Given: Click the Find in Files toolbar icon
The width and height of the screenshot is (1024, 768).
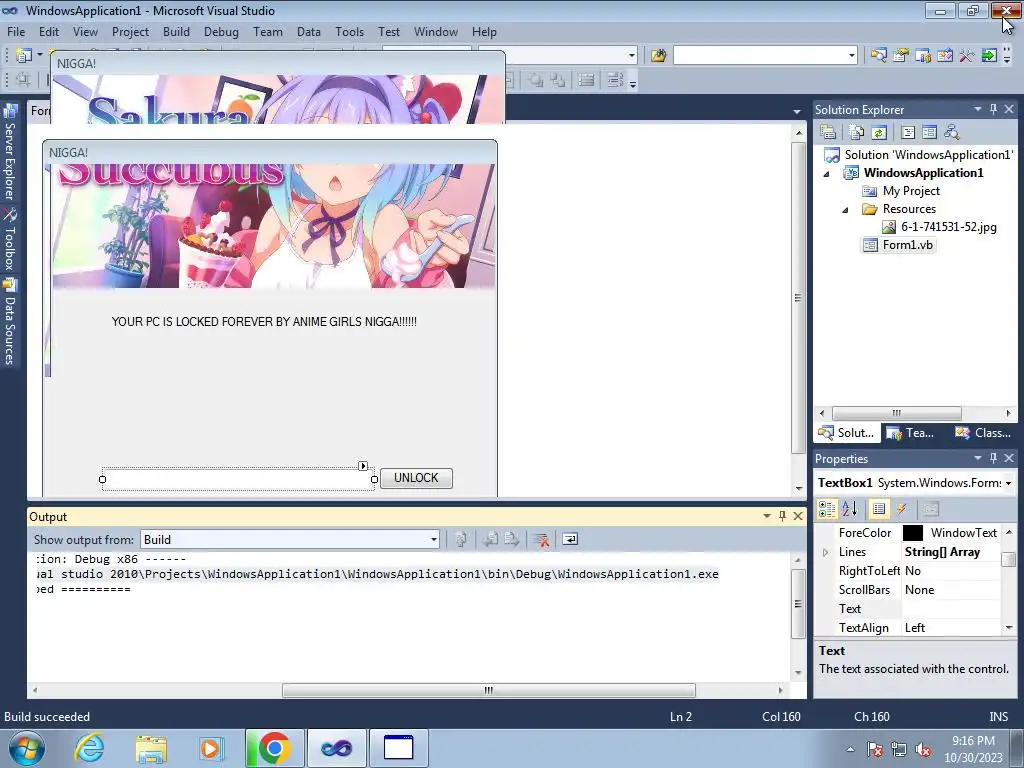Looking at the screenshot, I should tap(658, 56).
